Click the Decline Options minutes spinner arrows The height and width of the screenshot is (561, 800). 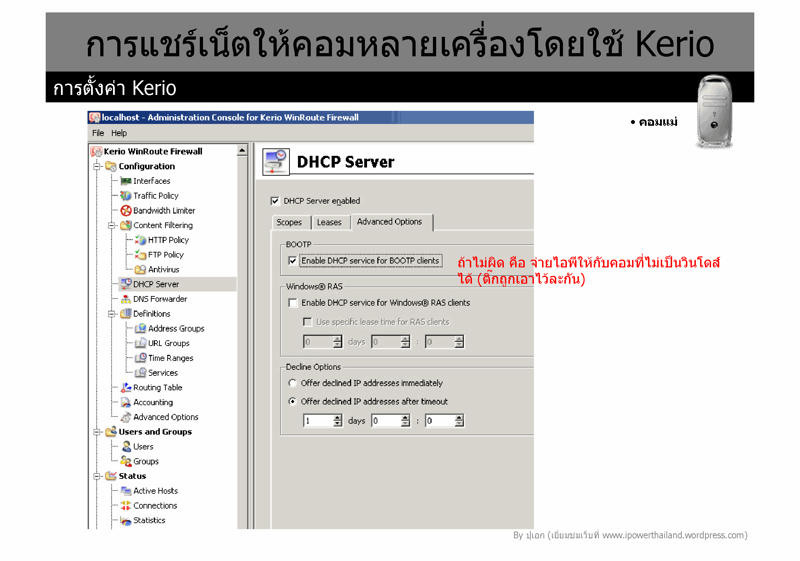click(x=459, y=421)
